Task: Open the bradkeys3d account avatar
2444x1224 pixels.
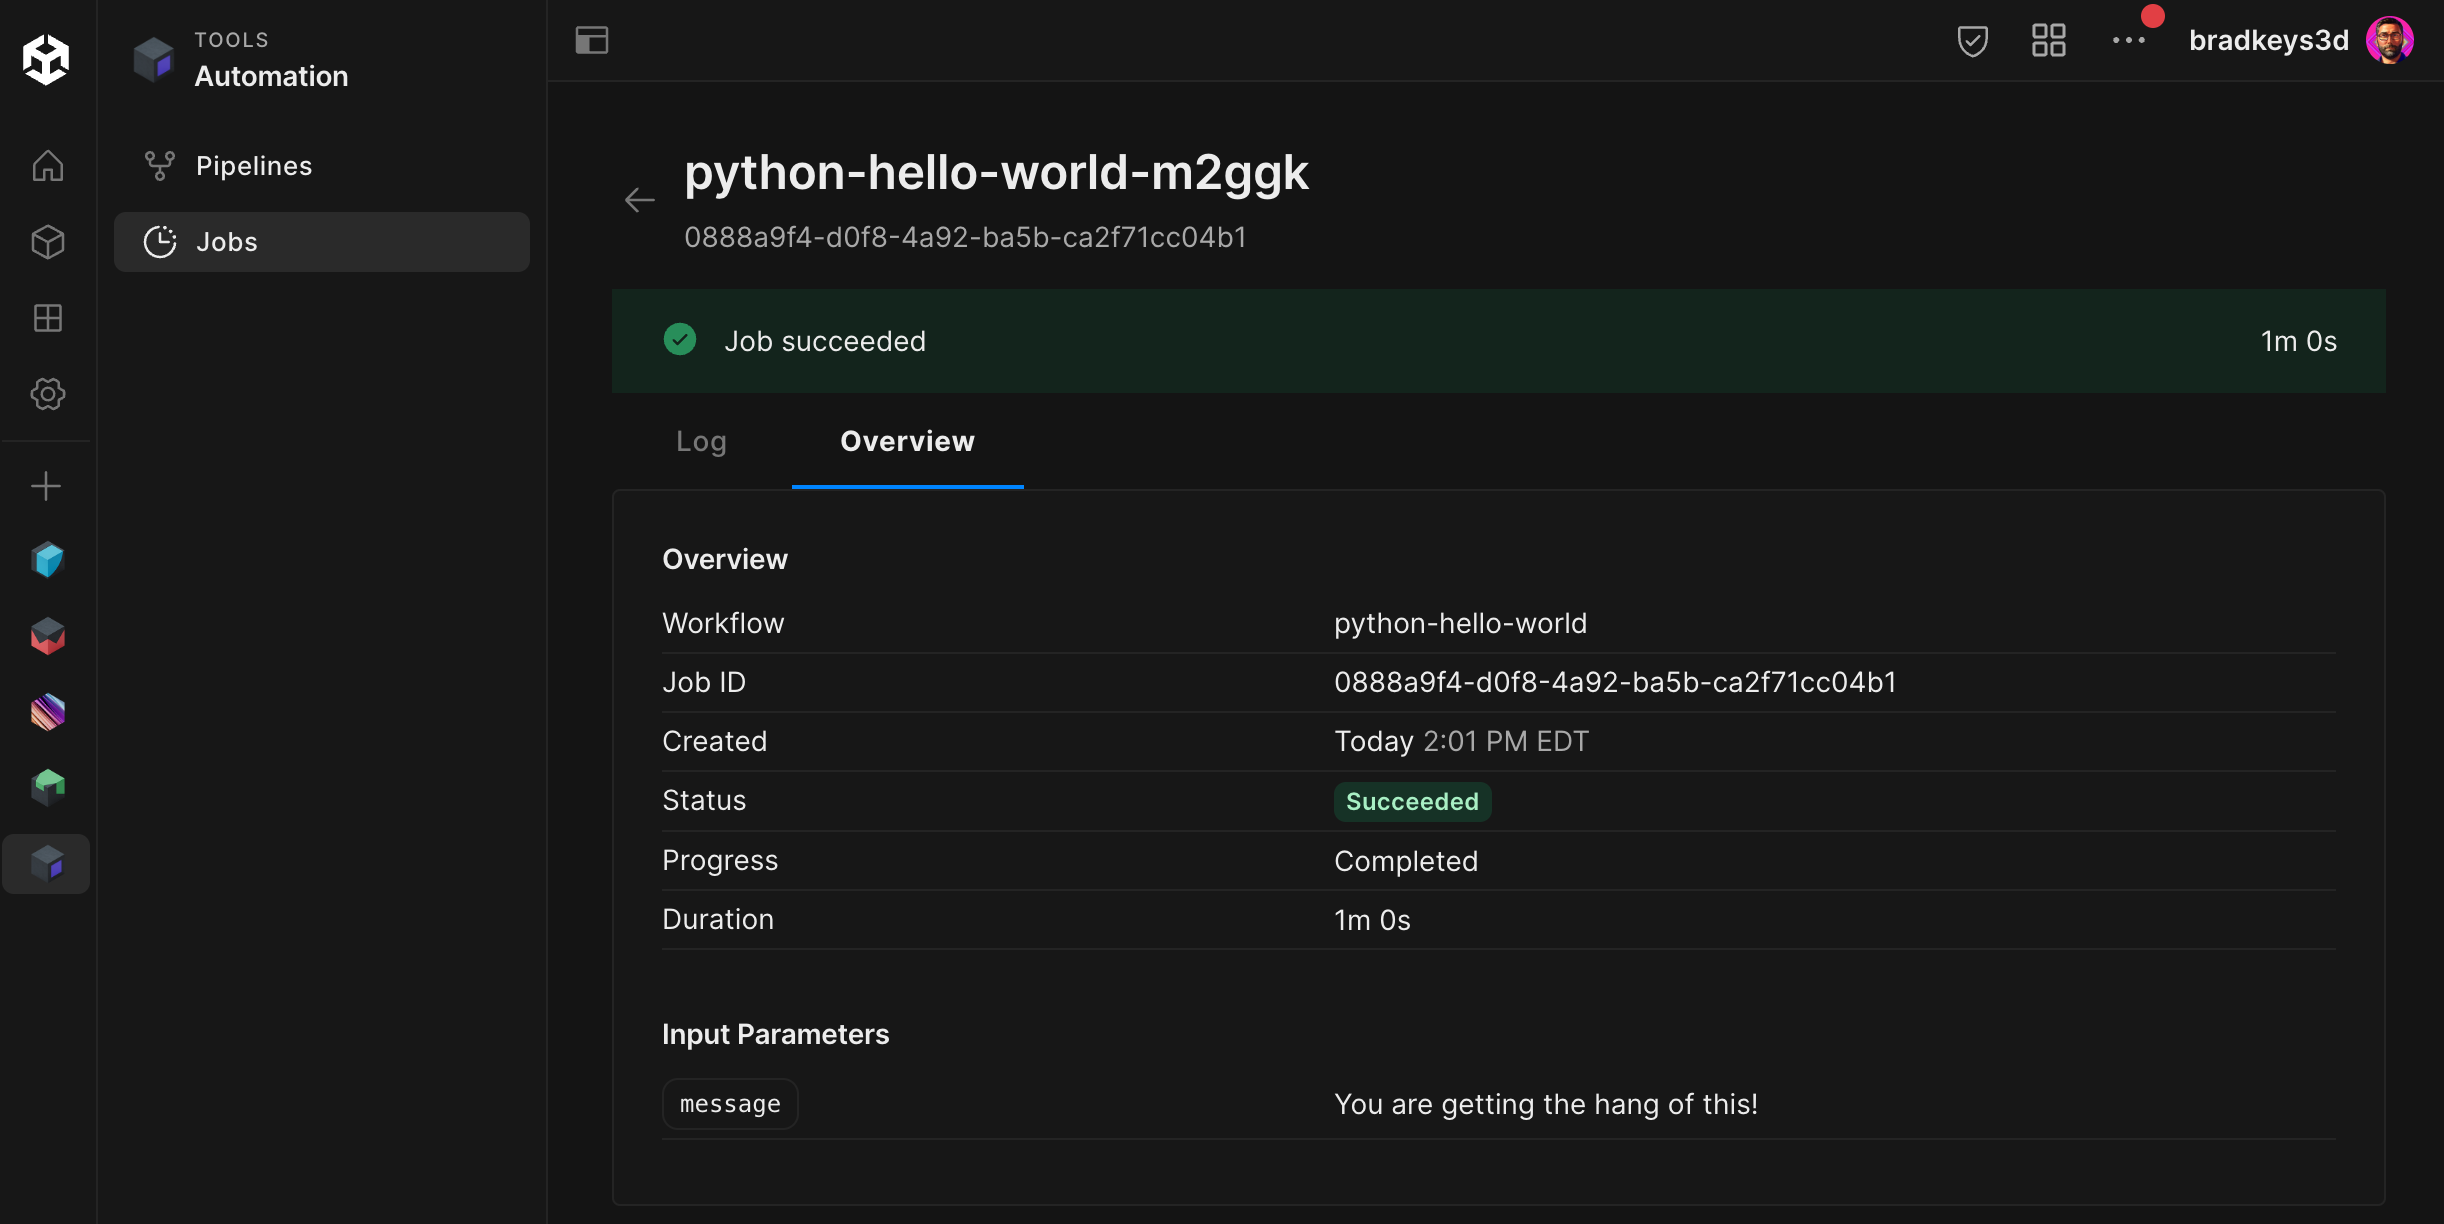Action: pyautogui.click(x=2389, y=41)
